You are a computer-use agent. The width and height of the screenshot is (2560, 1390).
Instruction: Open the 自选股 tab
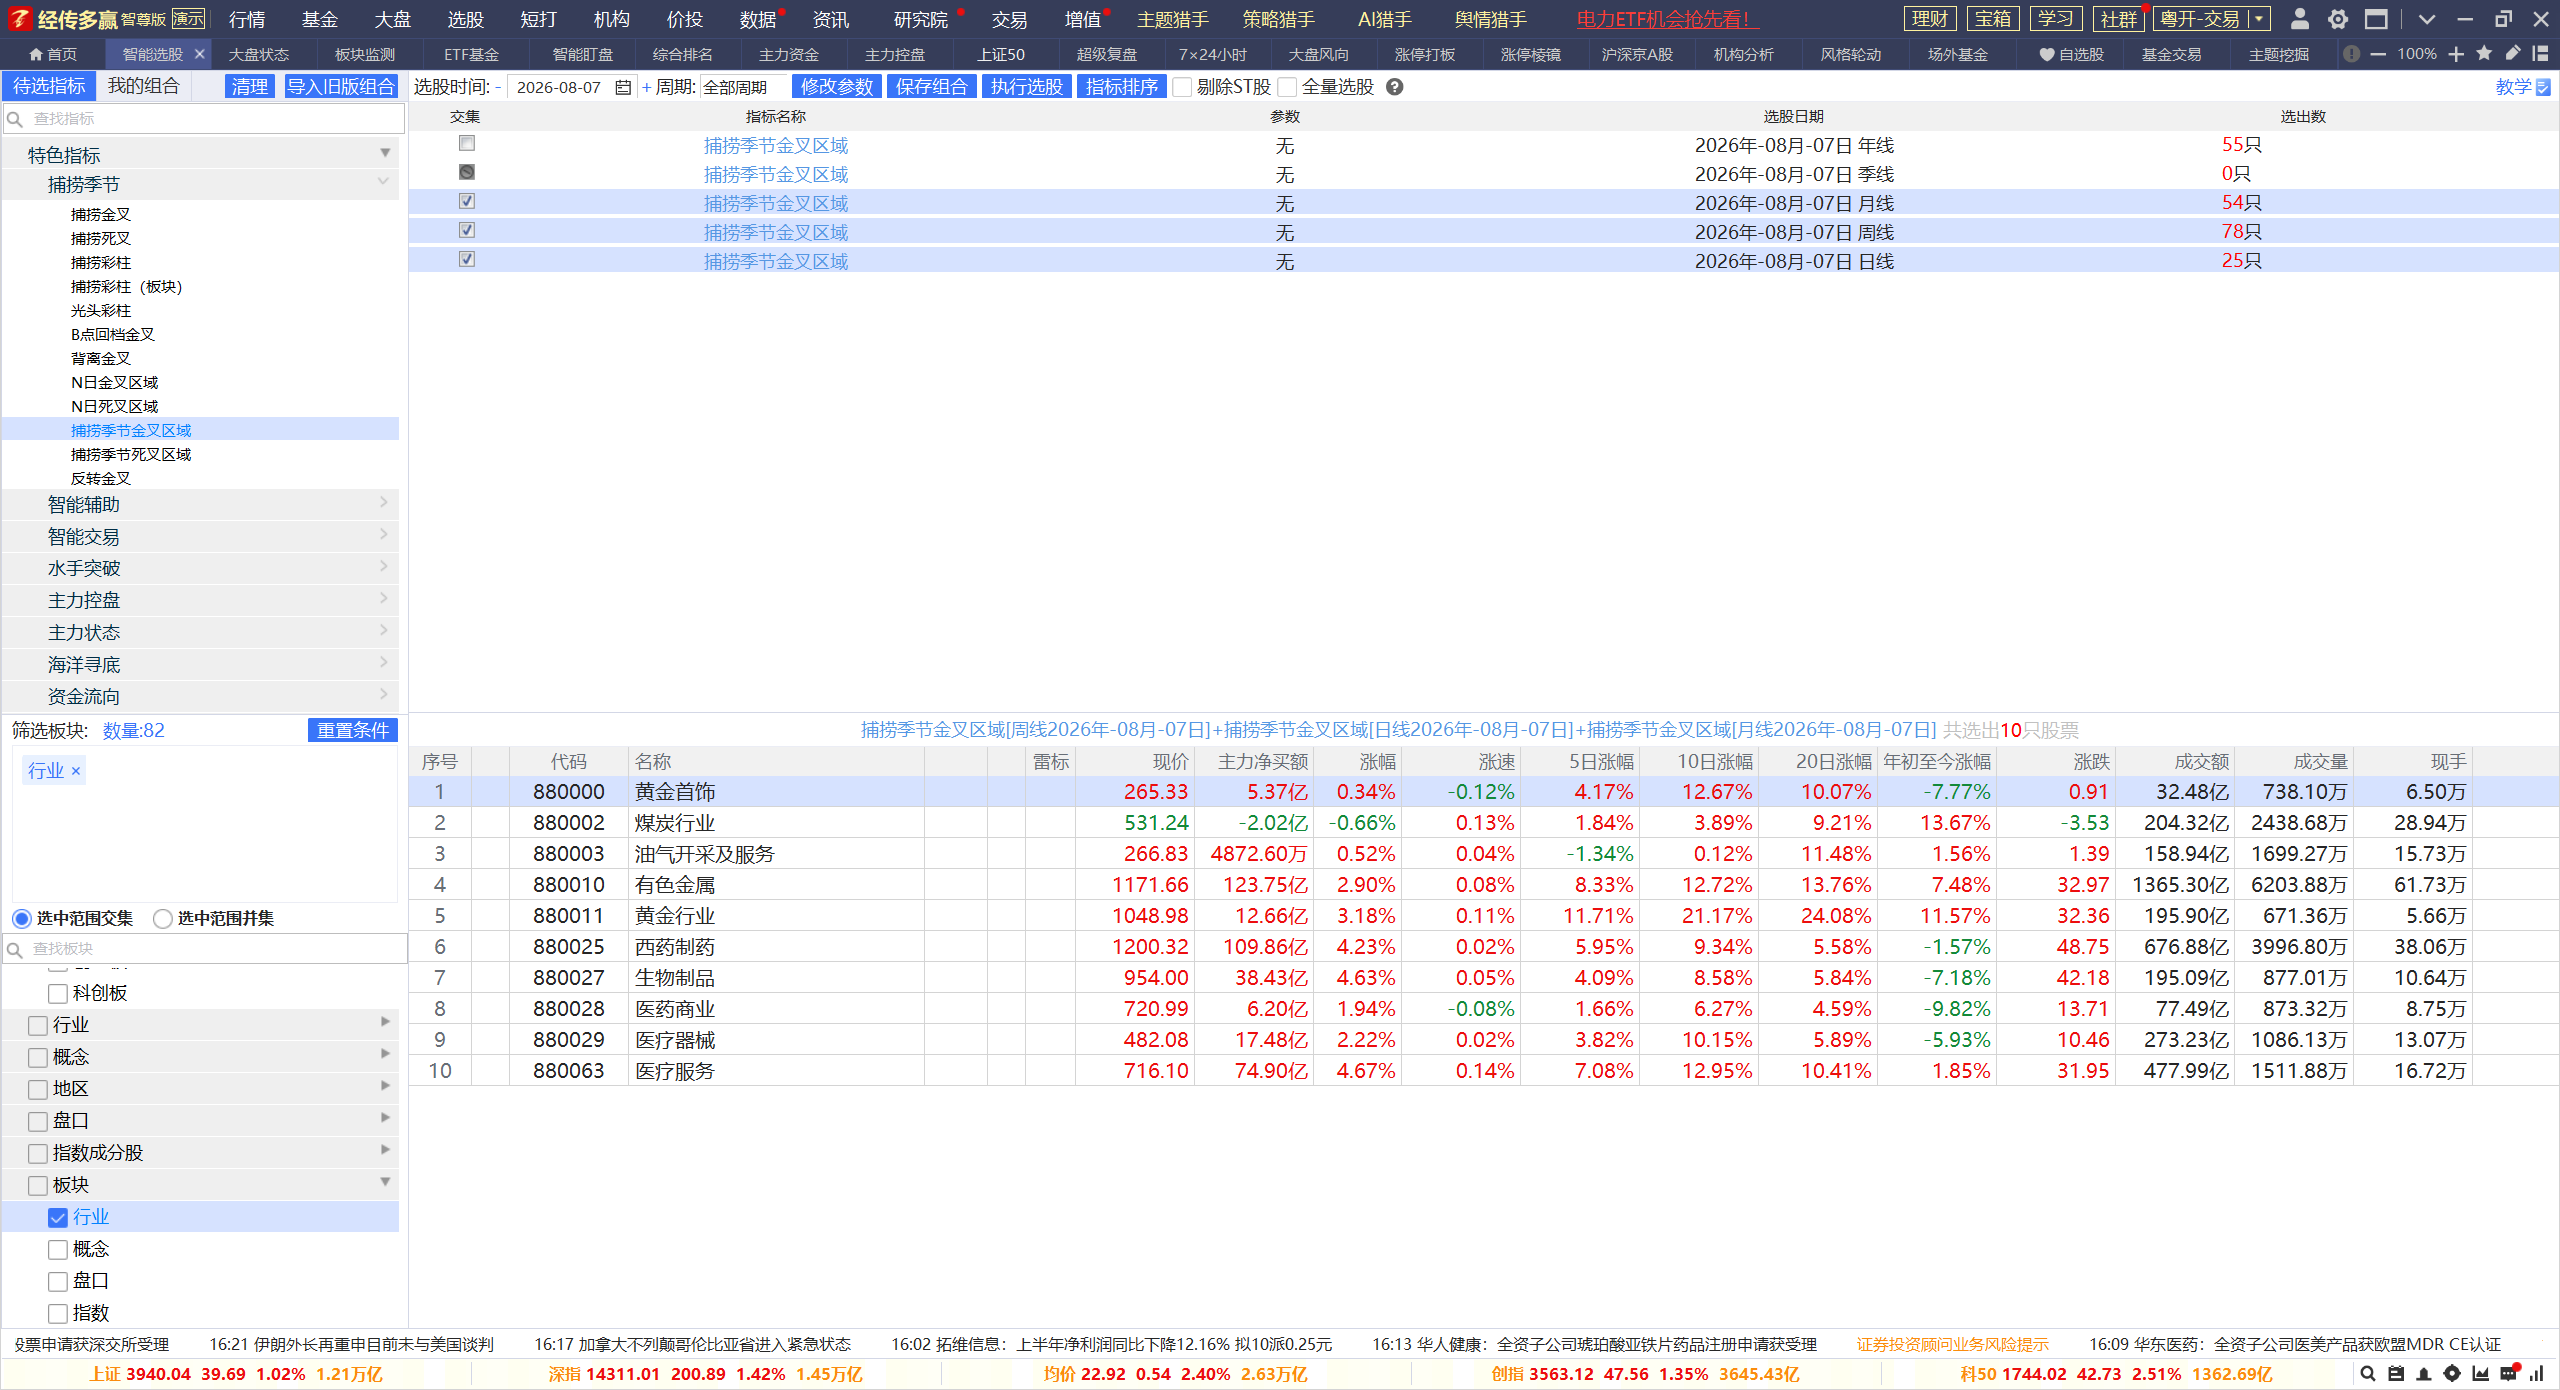tap(2072, 55)
